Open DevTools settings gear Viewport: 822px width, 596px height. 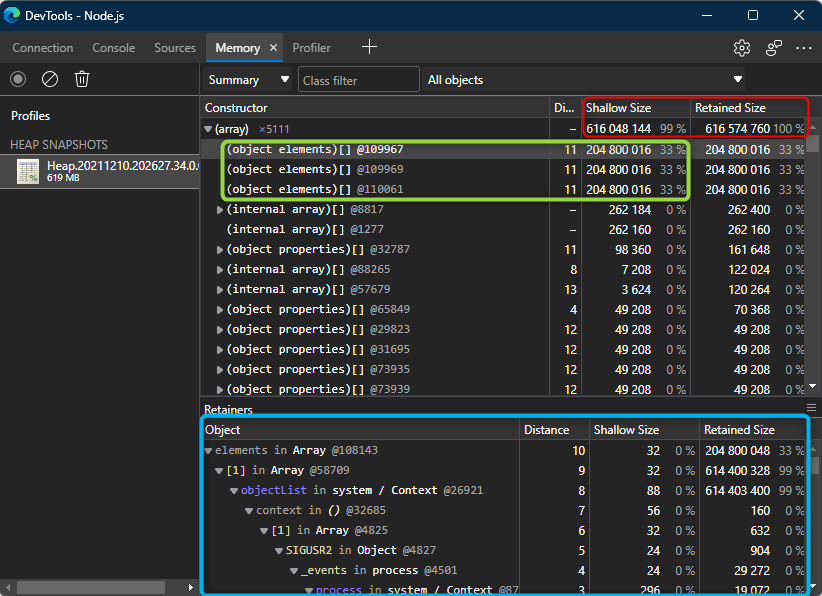pyautogui.click(x=741, y=47)
